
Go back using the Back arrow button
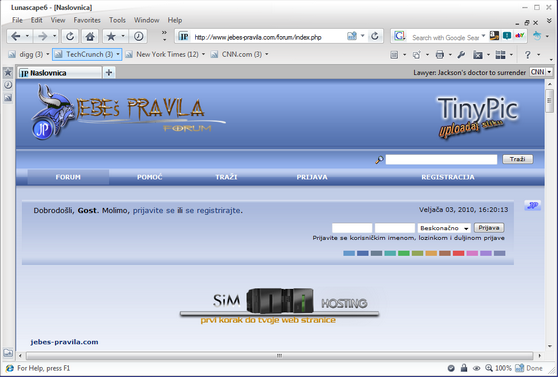[15, 36]
